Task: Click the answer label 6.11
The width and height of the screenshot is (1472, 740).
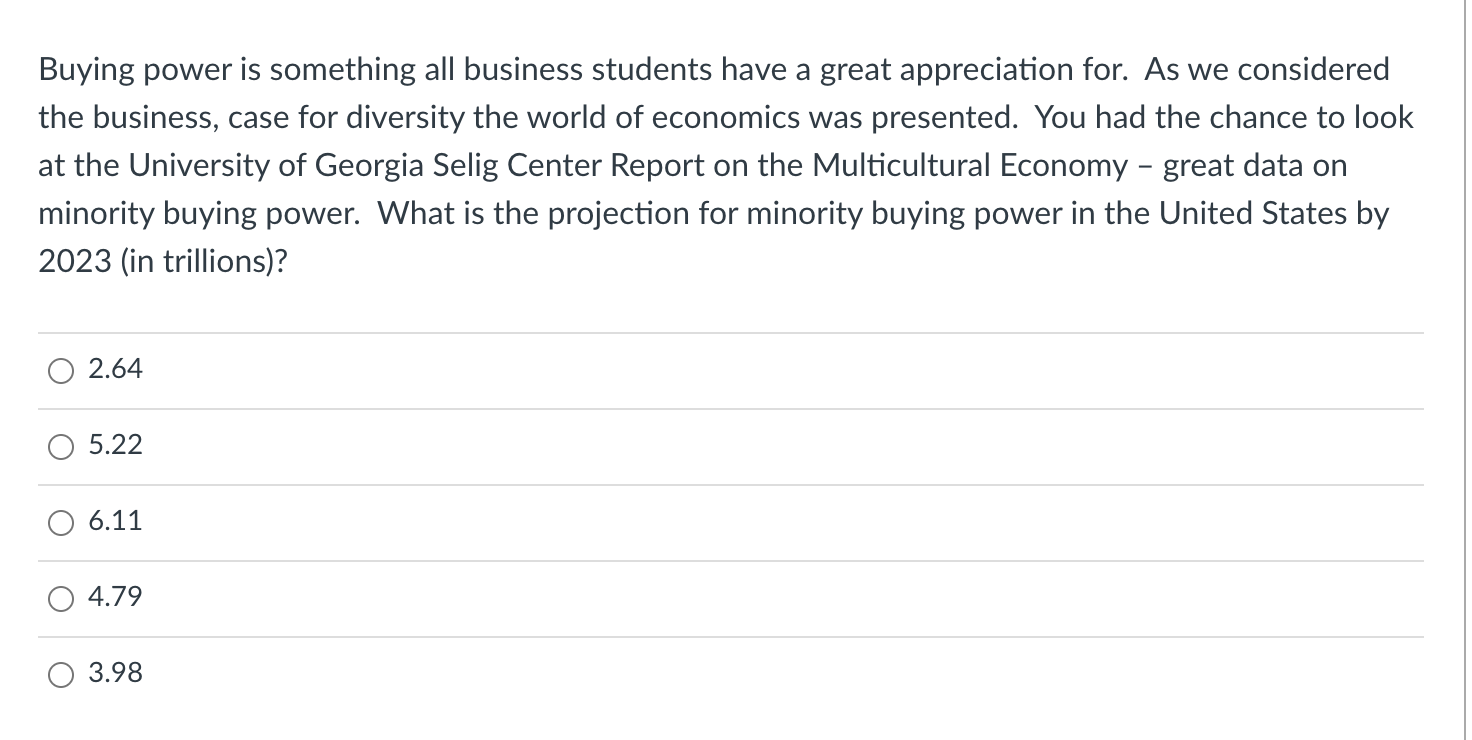Action: tap(114, 521)
